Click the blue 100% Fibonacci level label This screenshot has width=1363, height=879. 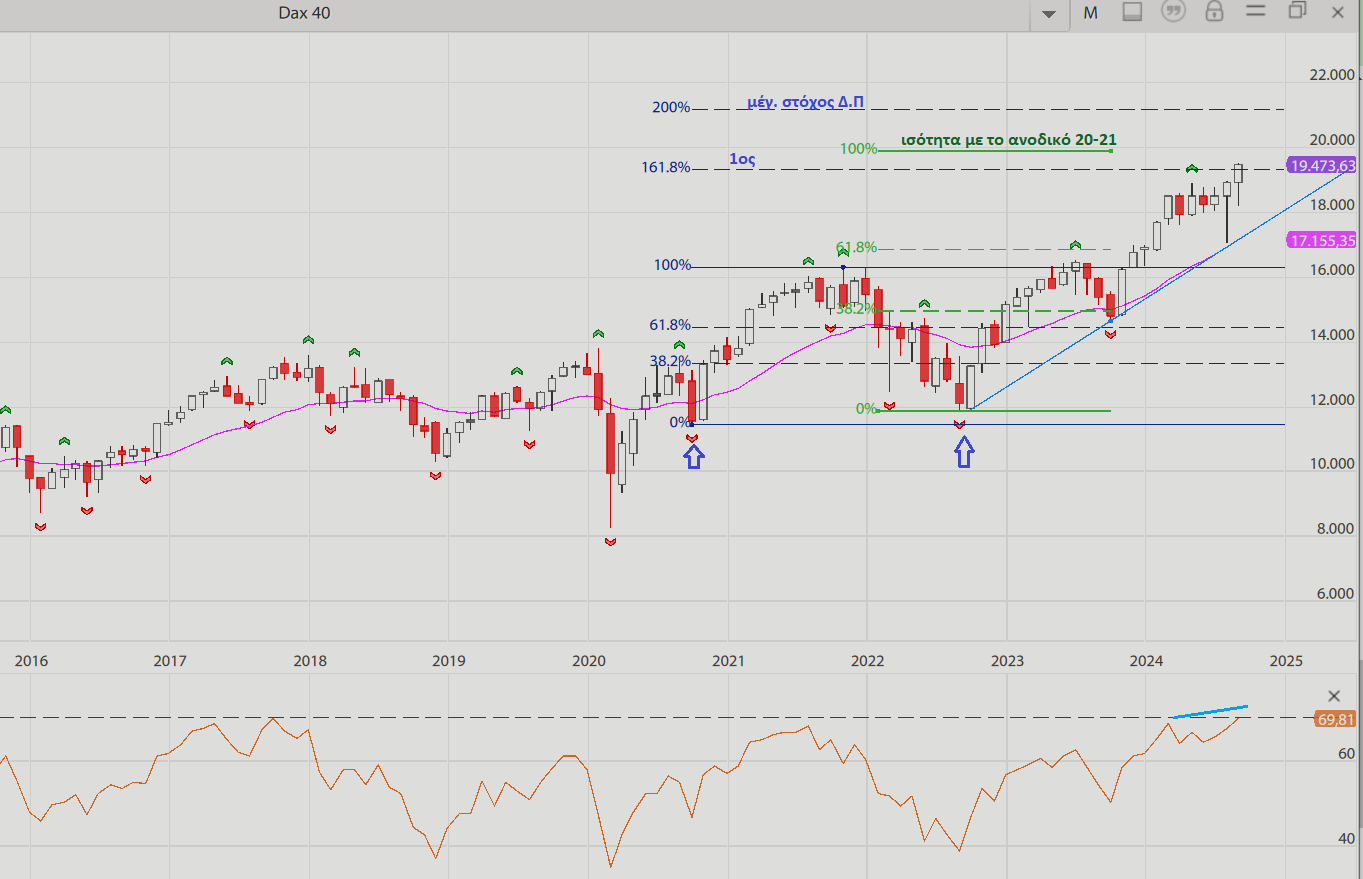[672, 265]
